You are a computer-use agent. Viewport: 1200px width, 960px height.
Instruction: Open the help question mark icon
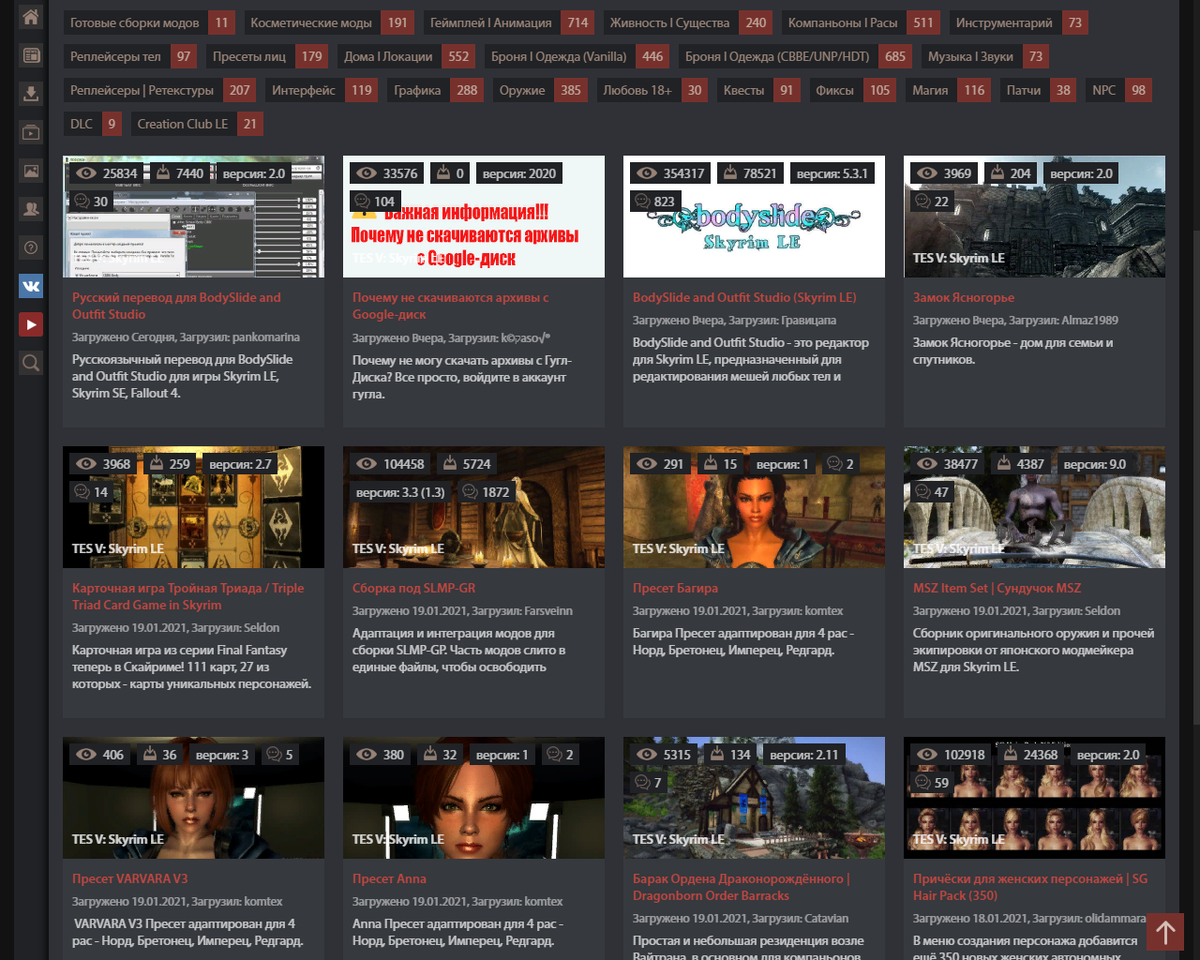click(x=31, y=247)
